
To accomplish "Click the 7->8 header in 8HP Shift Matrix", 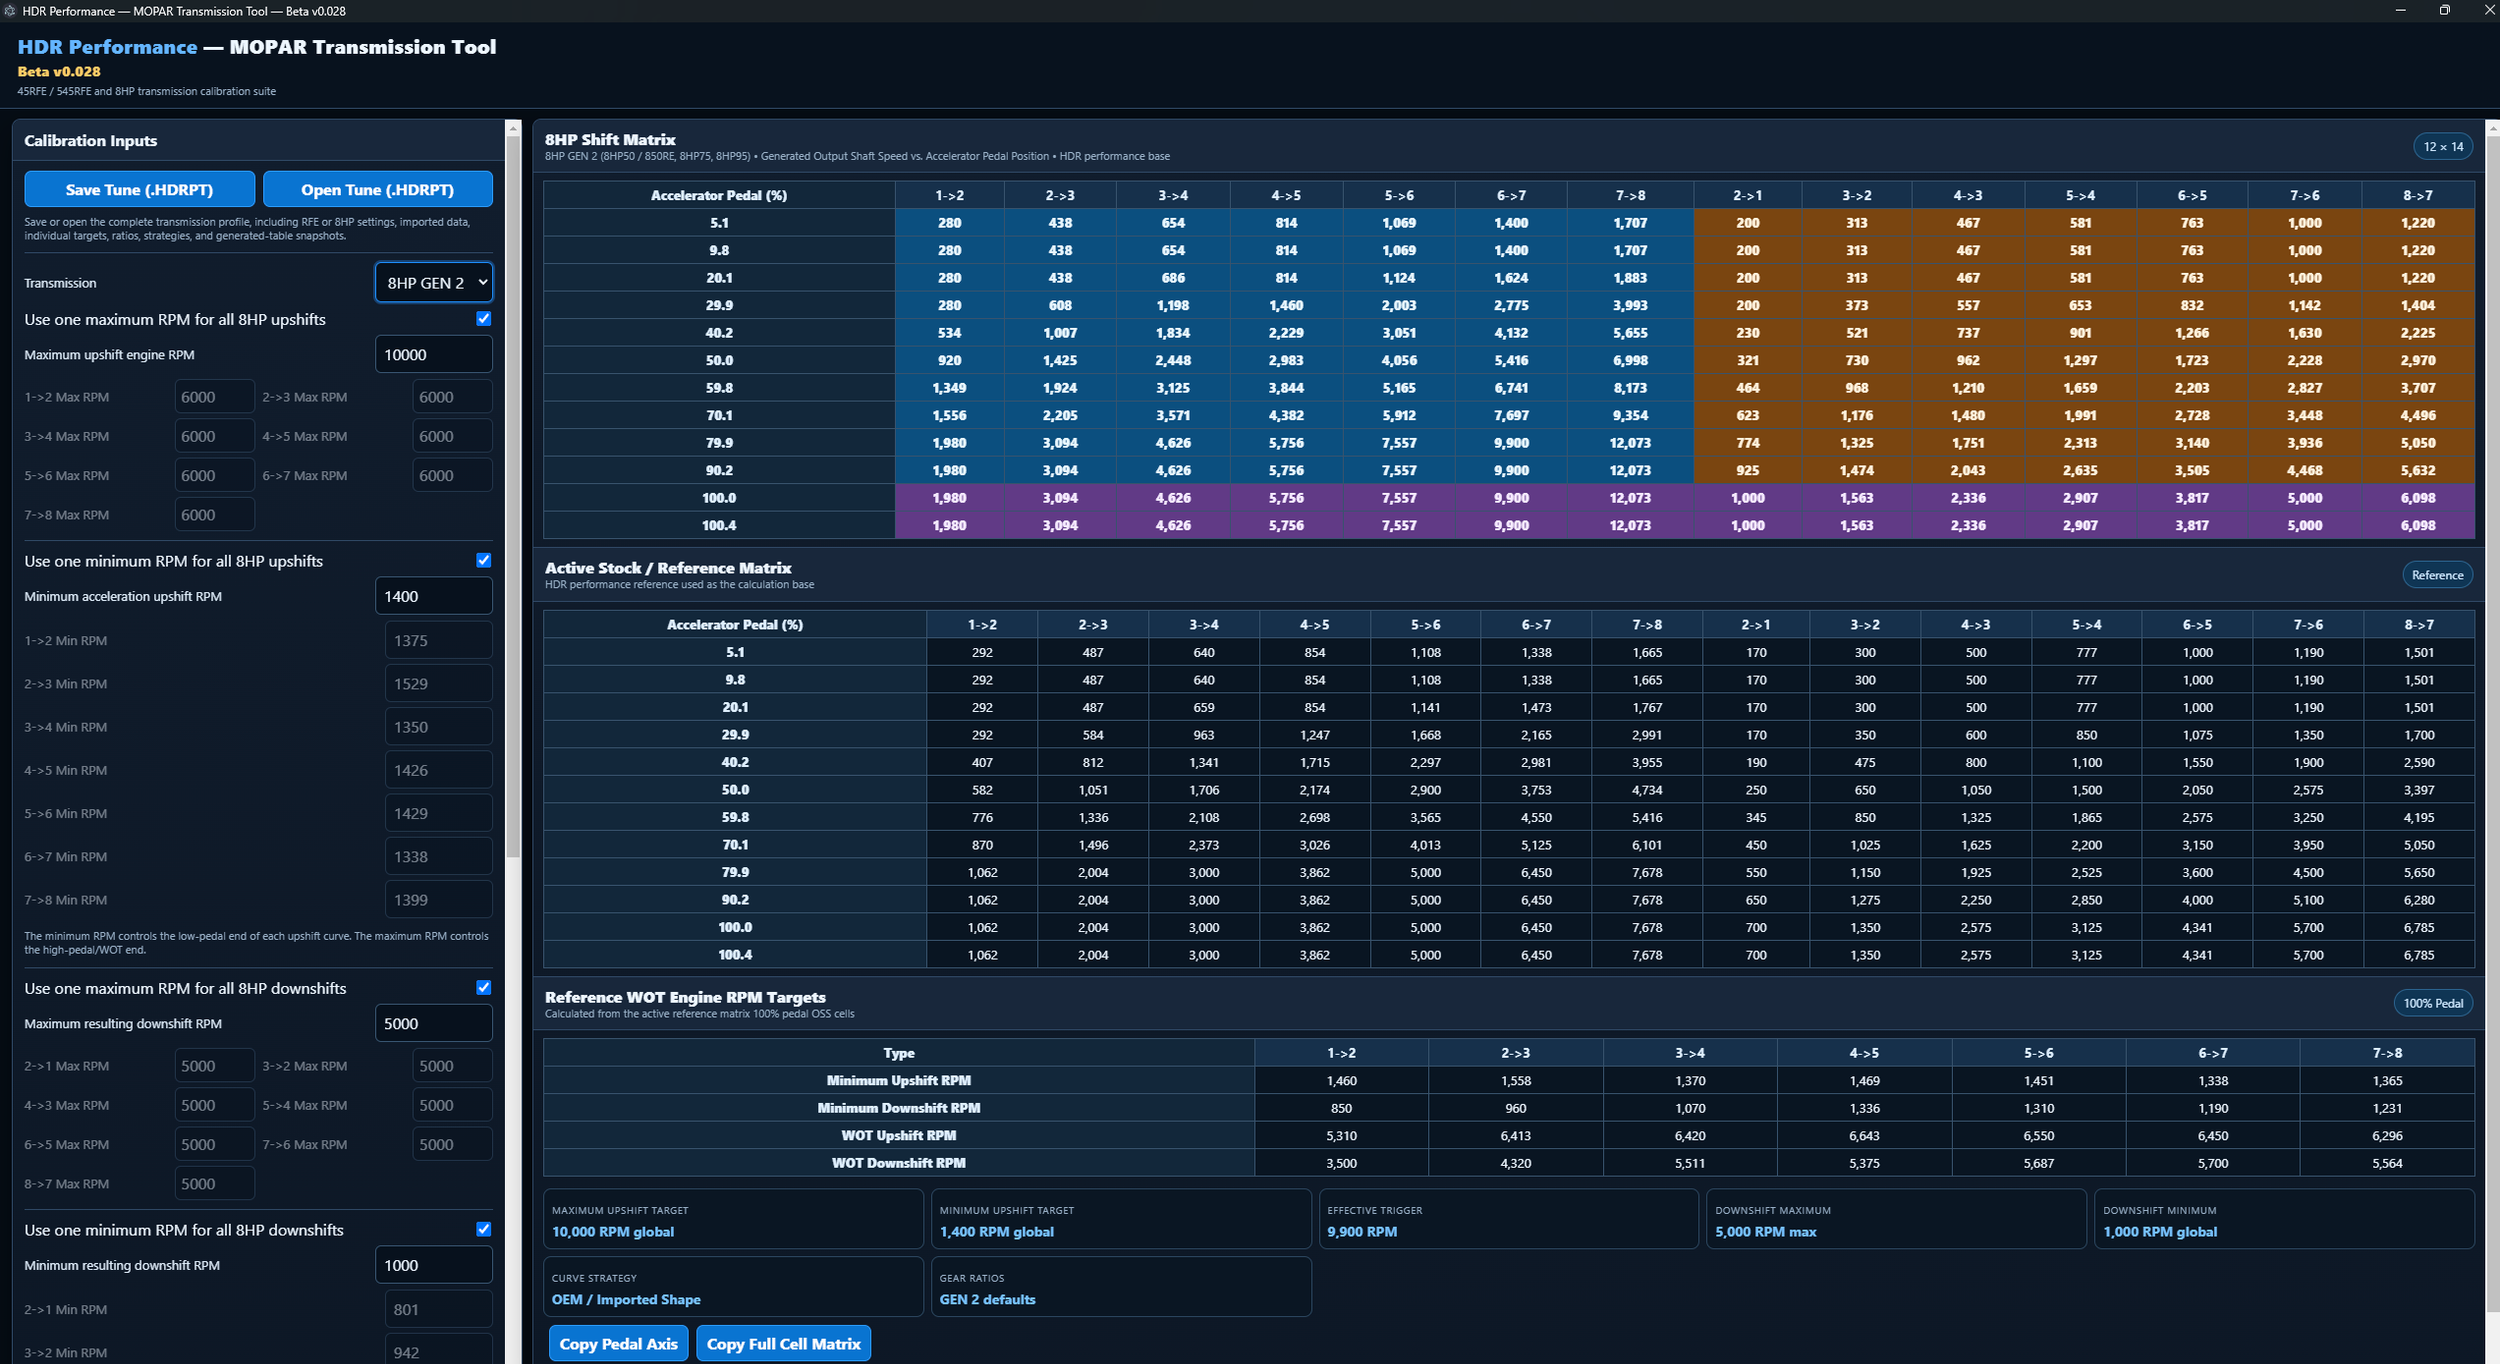I will (1630, 195).
